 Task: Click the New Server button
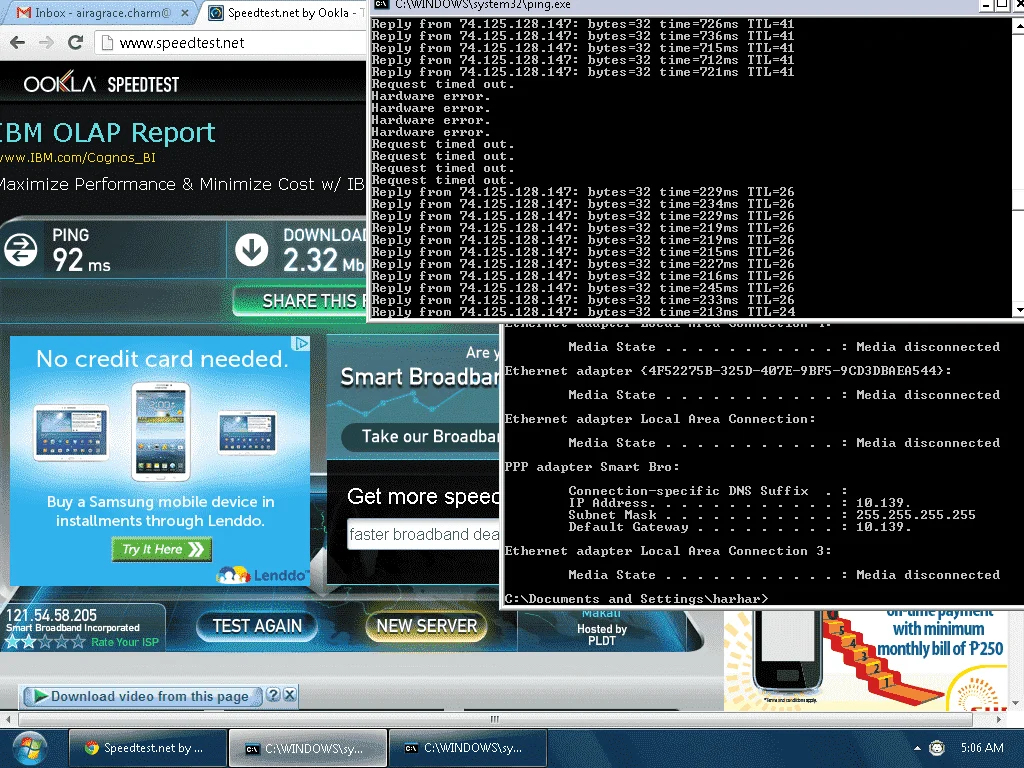pyautogui.click(x=426, y=626)
